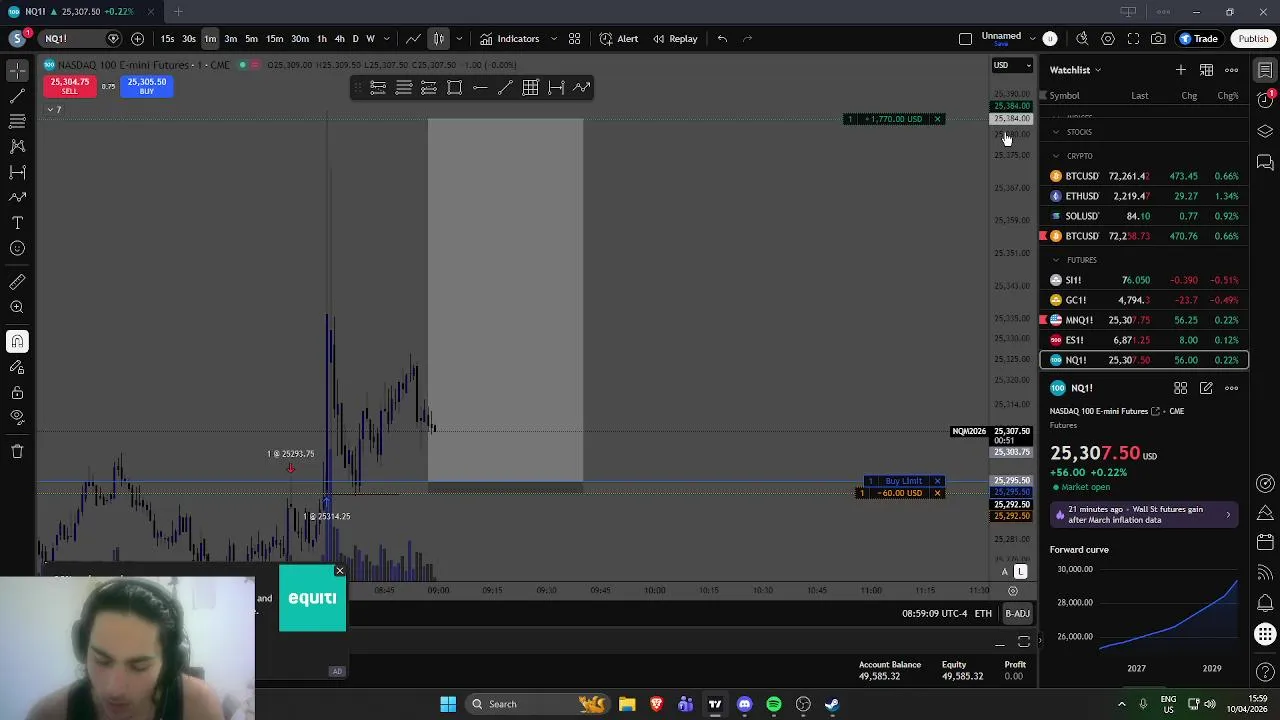Cancel the Buy Limit order with X
1280x720 pixels.
pos(937,481)
